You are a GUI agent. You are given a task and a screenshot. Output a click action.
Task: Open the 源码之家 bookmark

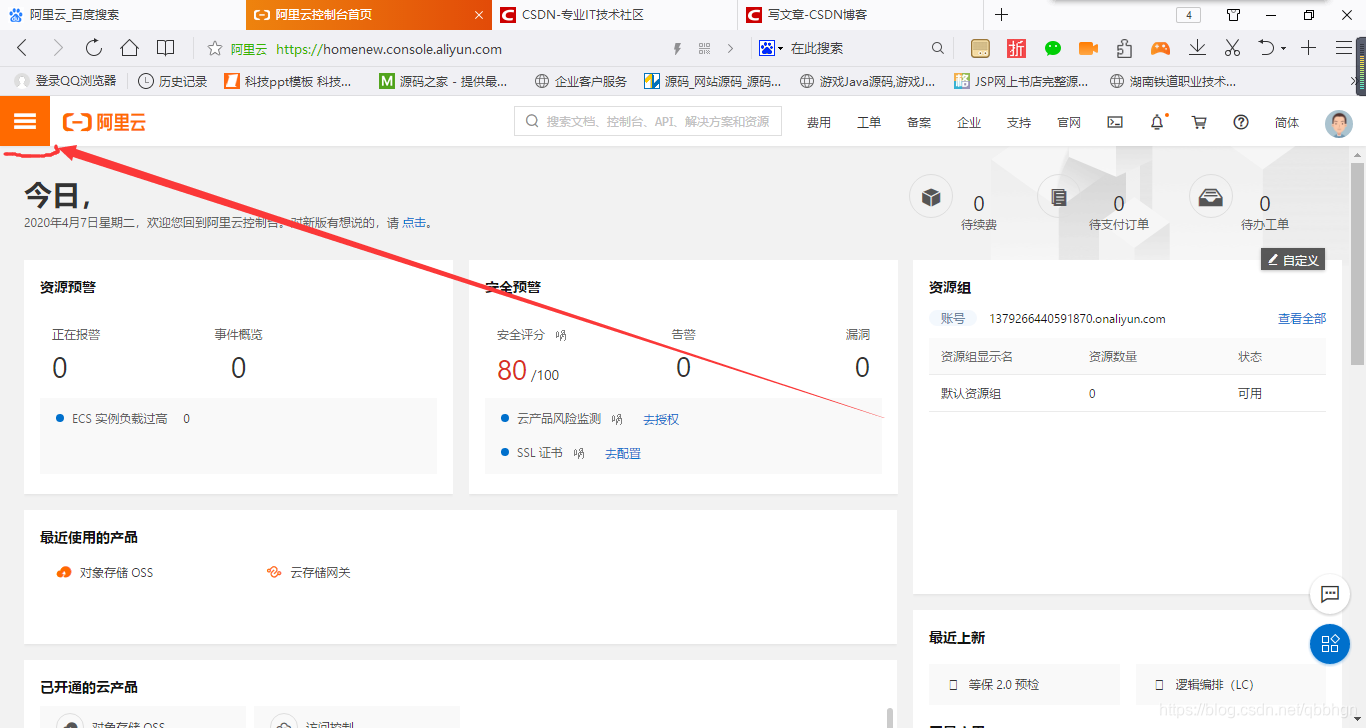pos(443,81)
